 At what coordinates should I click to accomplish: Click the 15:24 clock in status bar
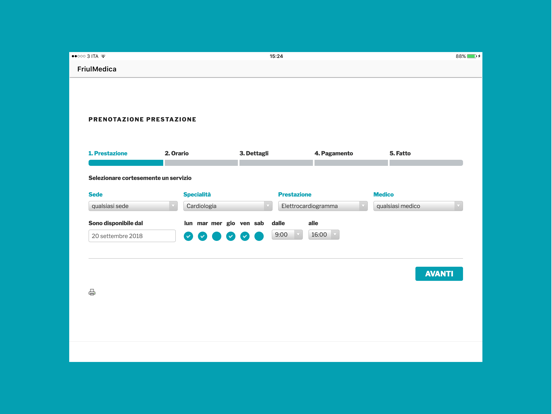tap(276, 56)
